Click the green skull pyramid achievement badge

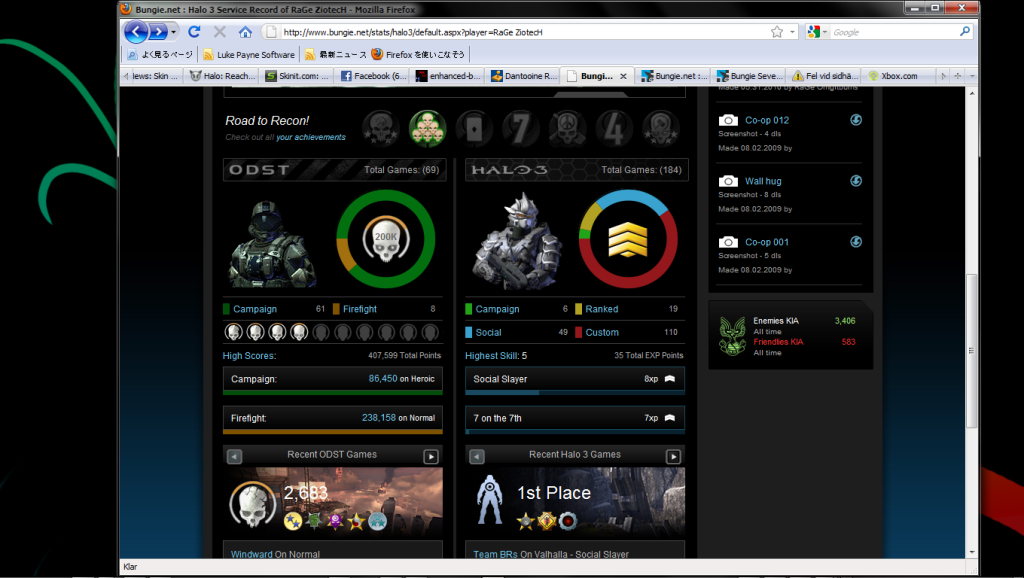pyautogui.click(x=427, y=127)
